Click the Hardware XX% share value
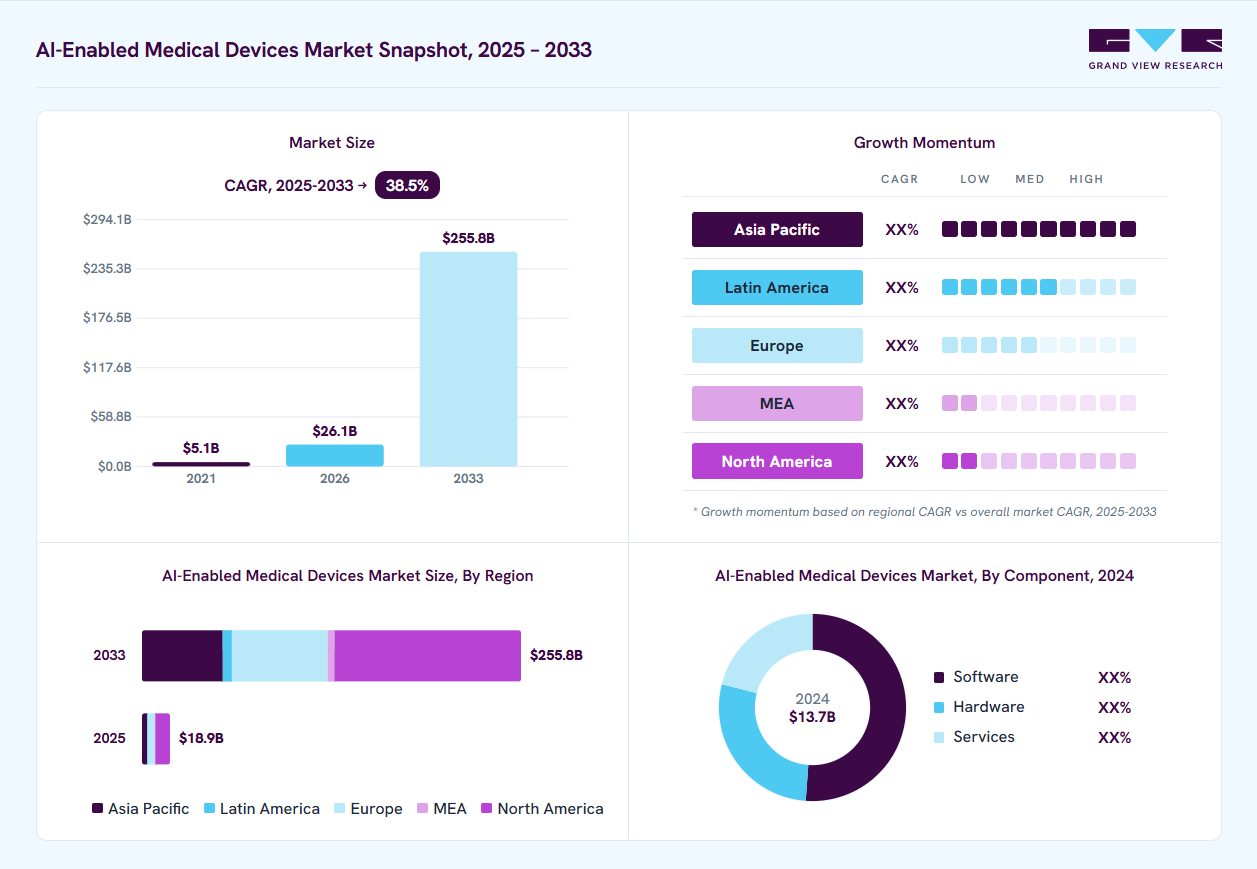Viewport: 1257px width, 869px height. pos(1114,707)
